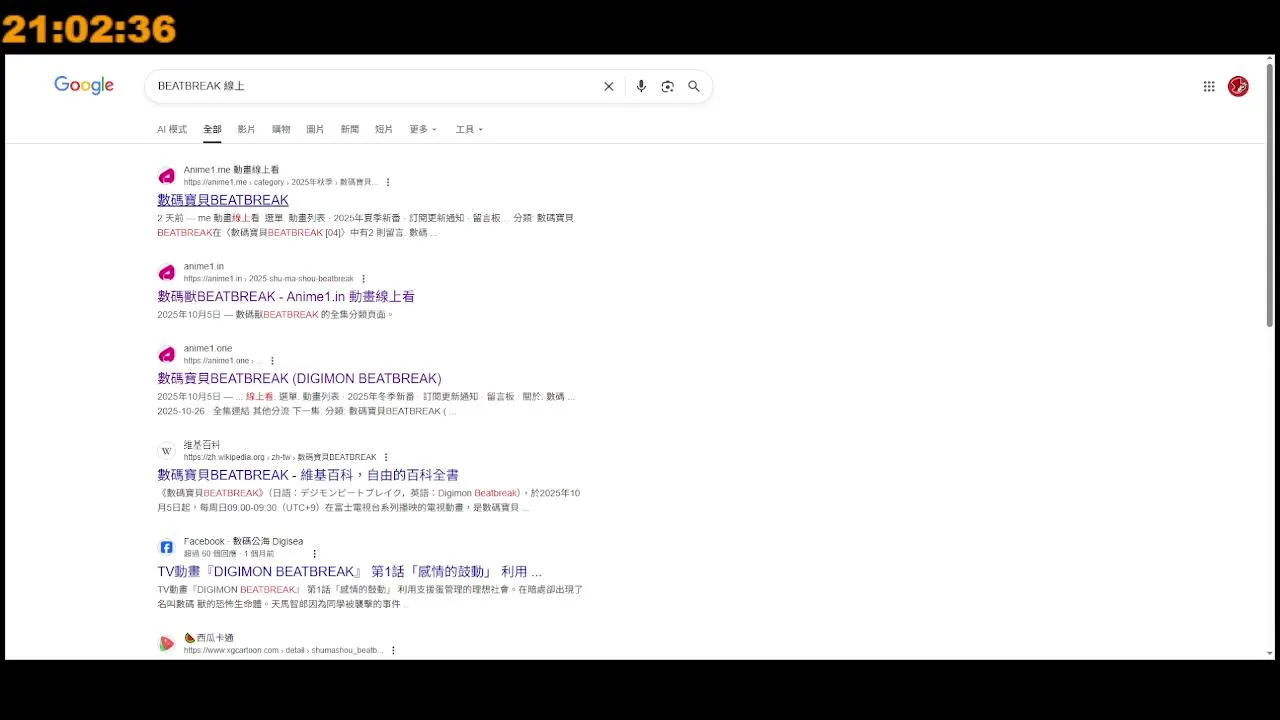The image size is (1280, 720).
Task: Open more options for anime1.one result
Action: (272, 361)
